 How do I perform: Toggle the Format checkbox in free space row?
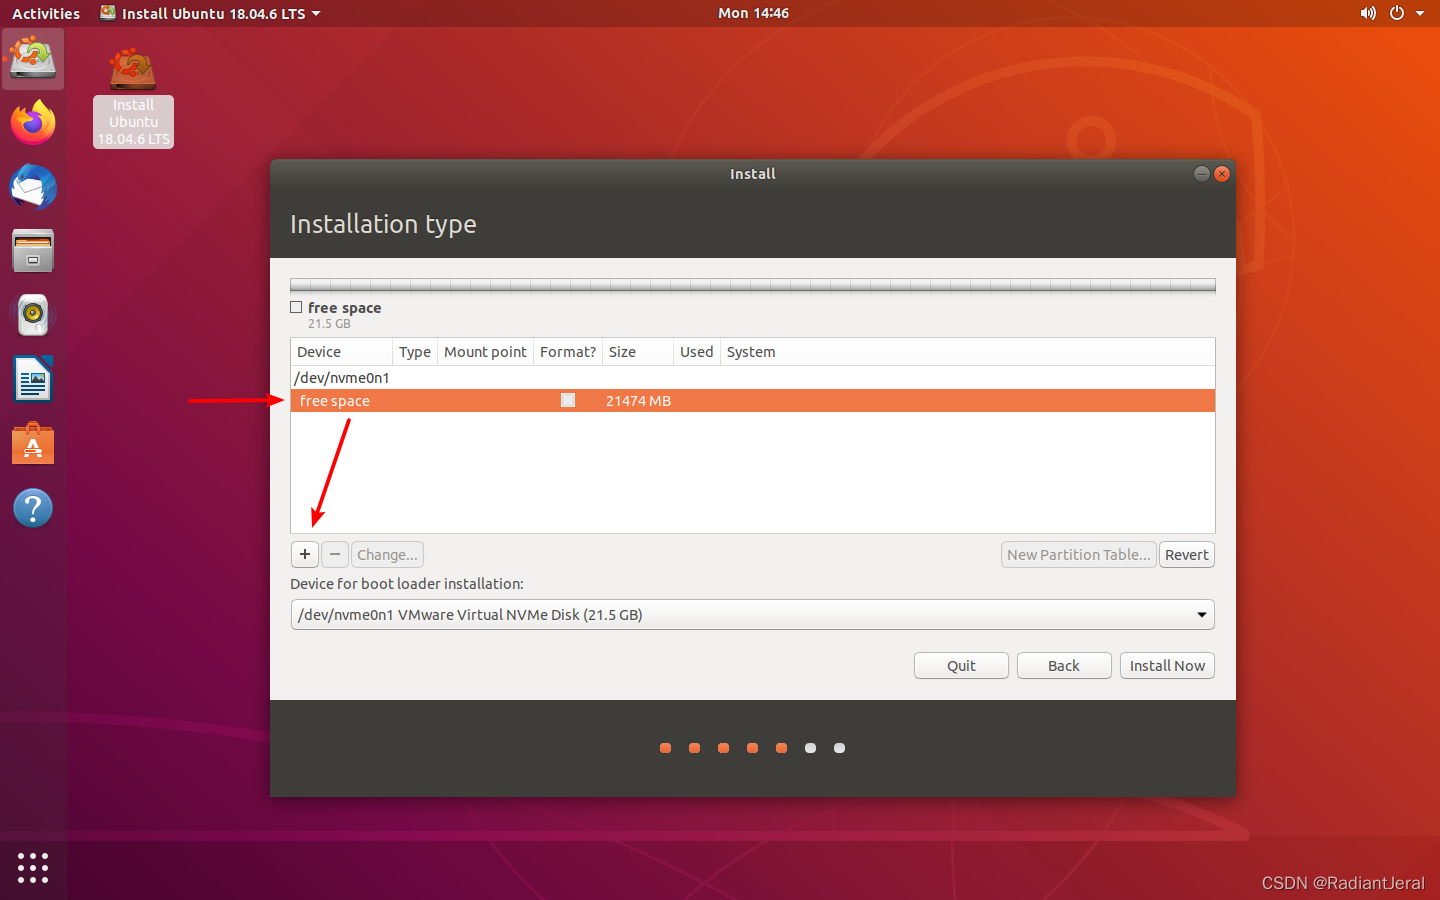click(568, 400)
